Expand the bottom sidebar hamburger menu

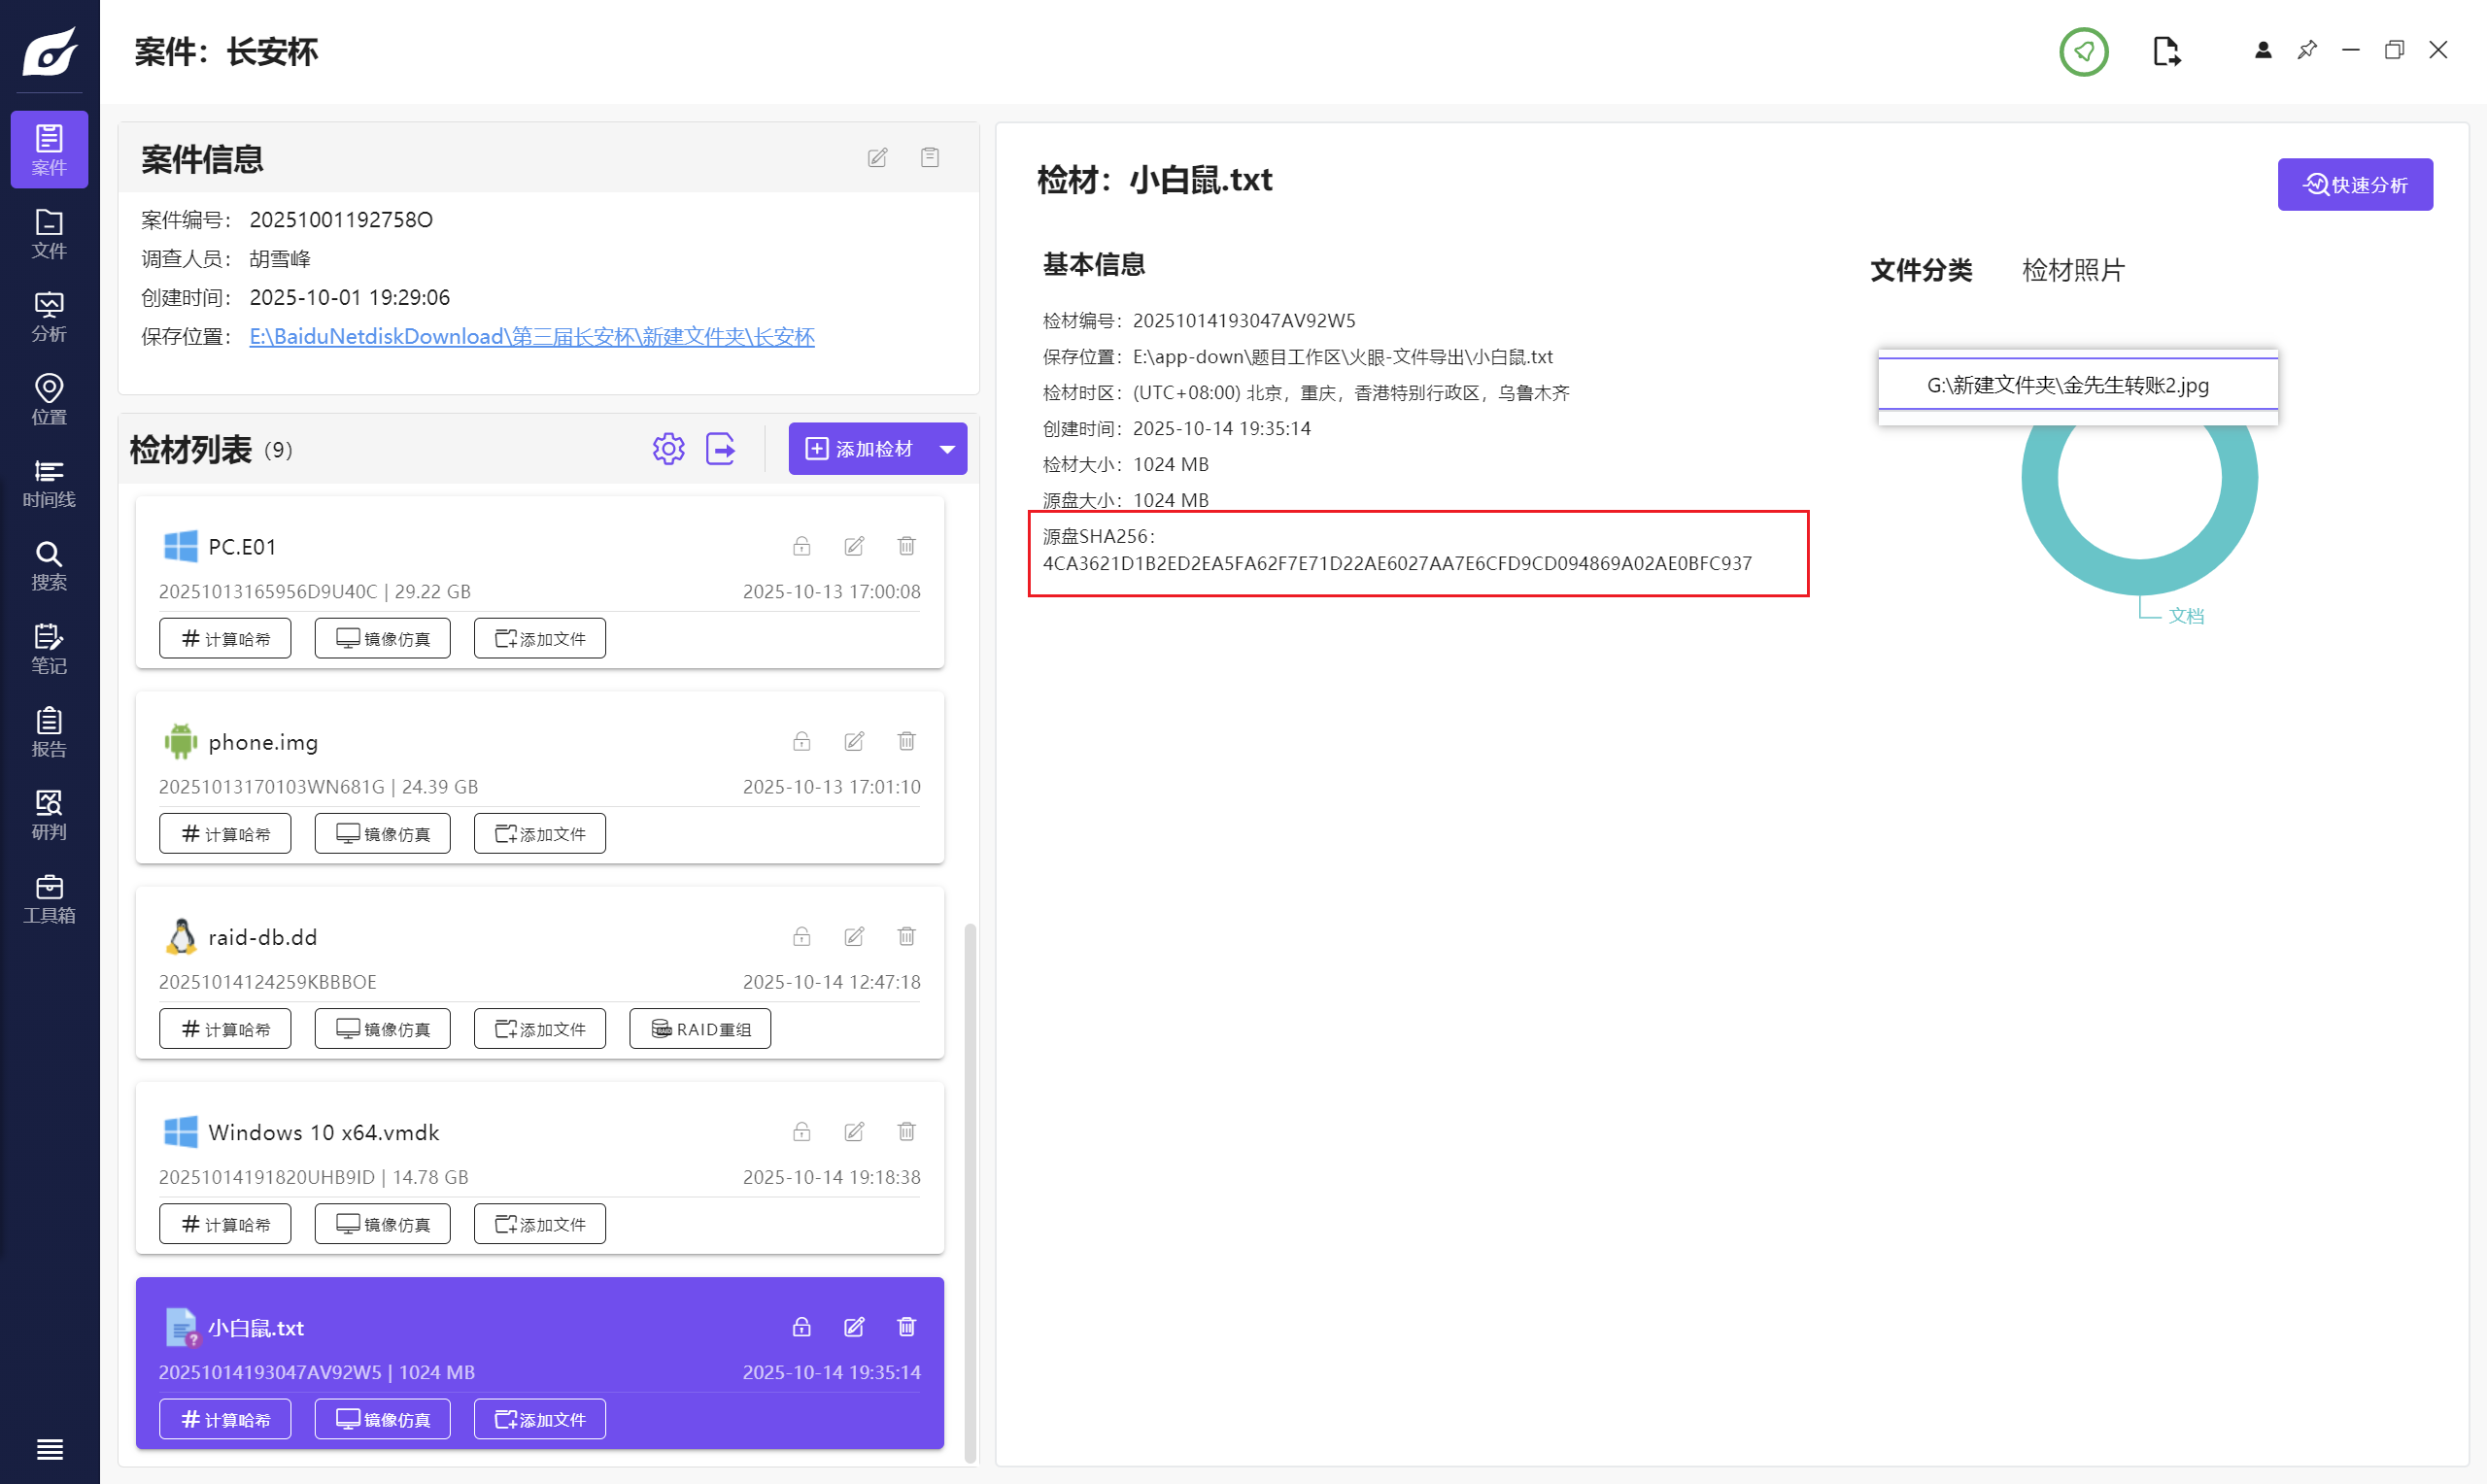coord(49,1449)
